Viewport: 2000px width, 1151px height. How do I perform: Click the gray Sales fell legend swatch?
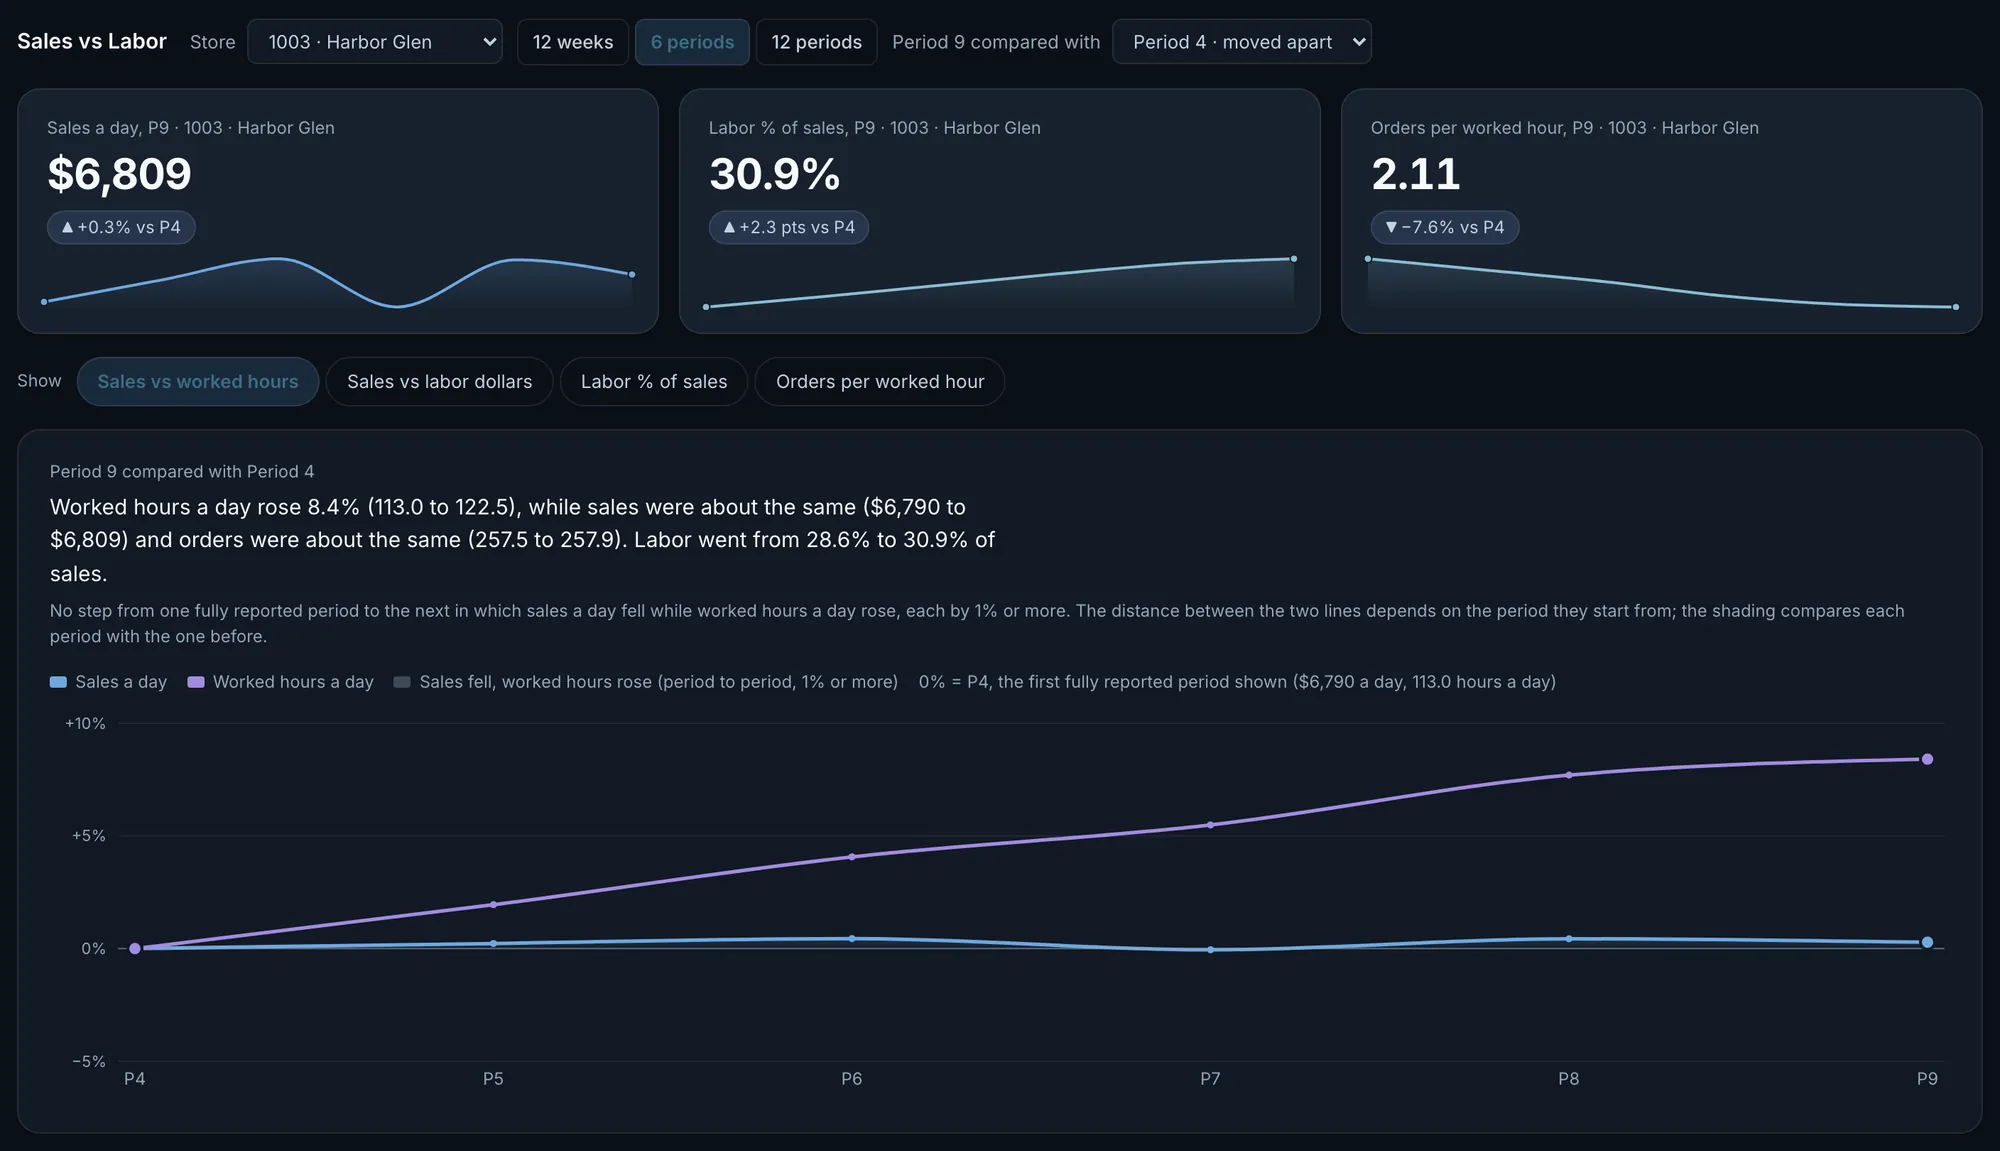tap(402, 682)
